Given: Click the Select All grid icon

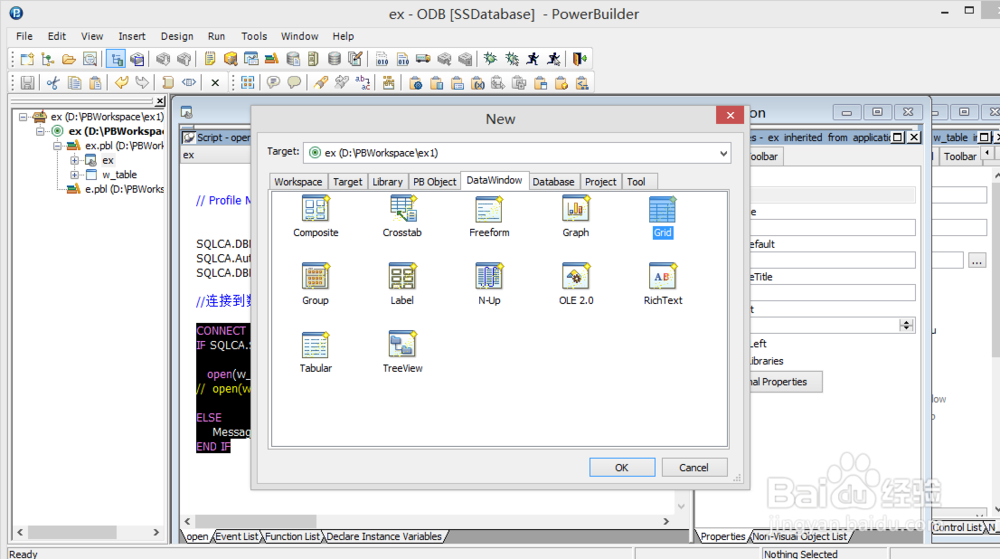Looking at the screenshot, I should tap(247, 83).
